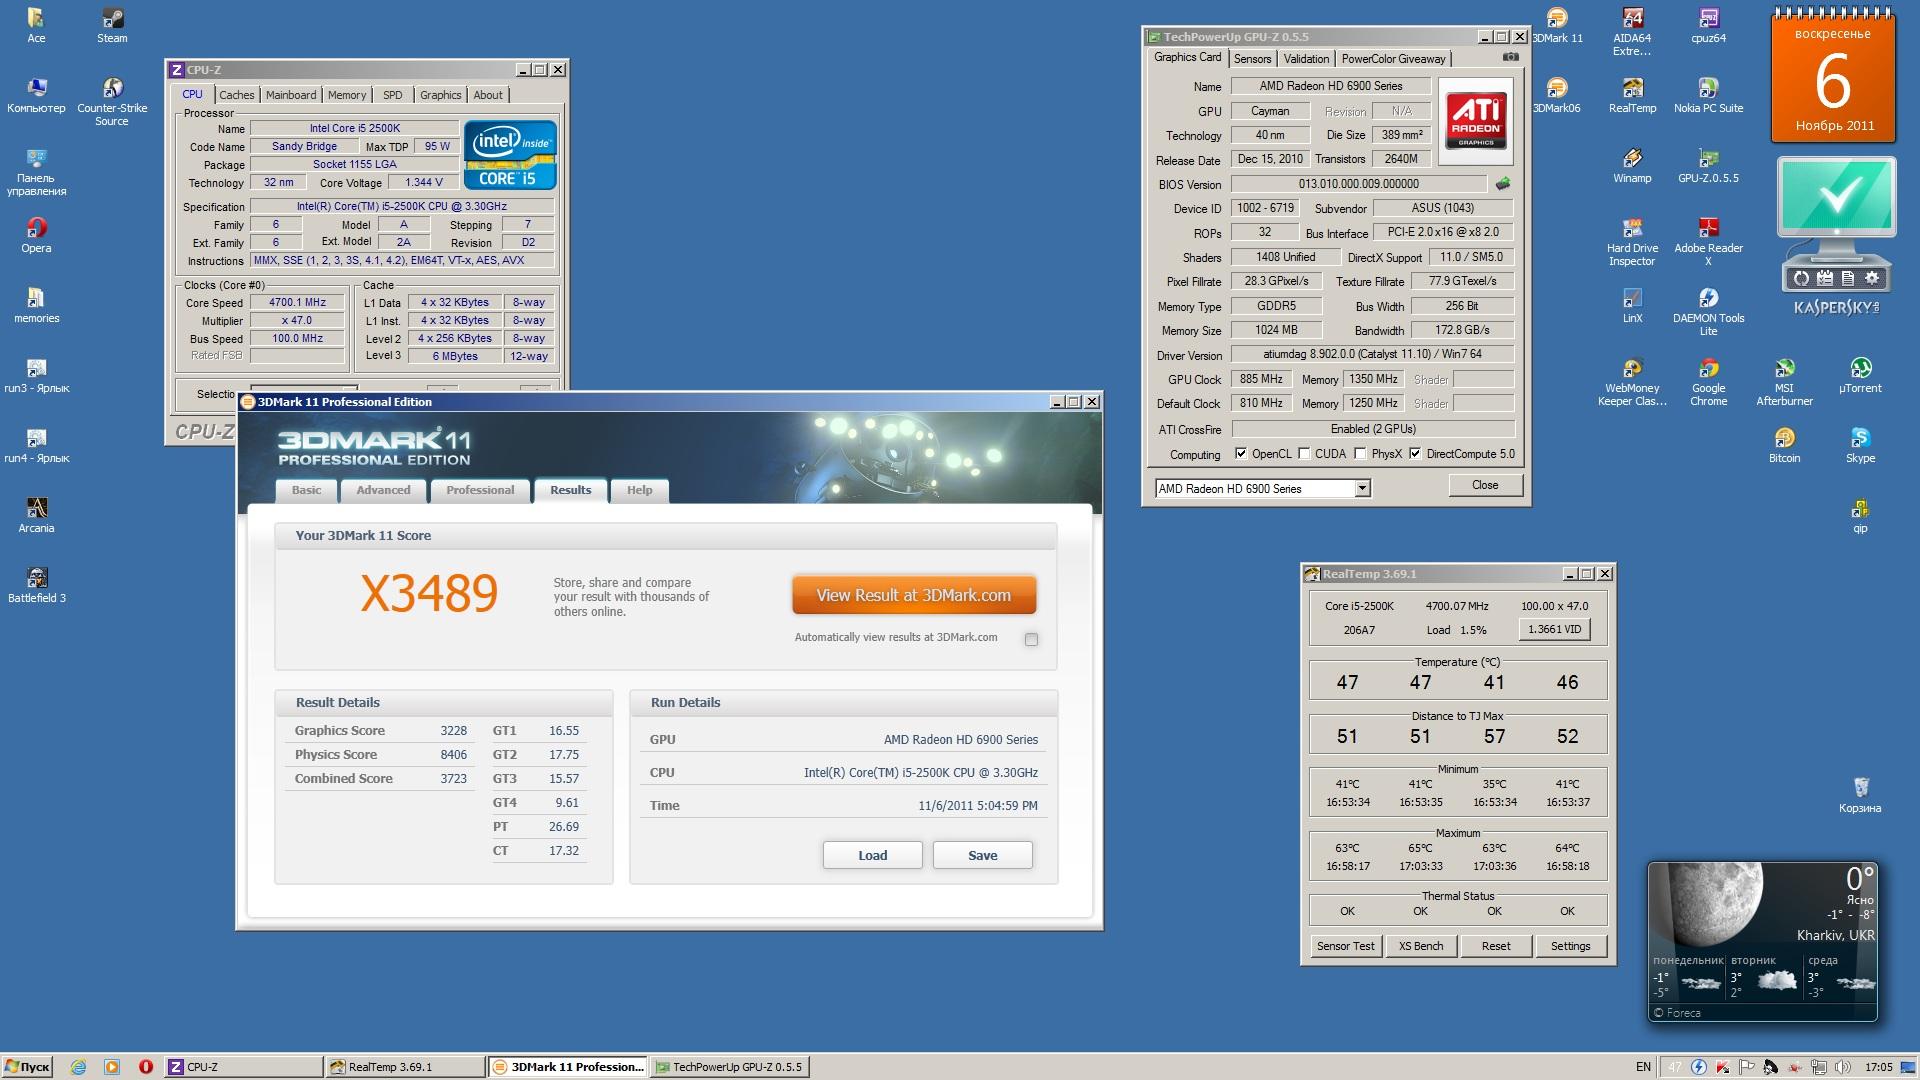Screen dimensions: 1920x1080
Task: Toggle OpenCL checkbox in GPU-Z
Action: point(1241,454)
